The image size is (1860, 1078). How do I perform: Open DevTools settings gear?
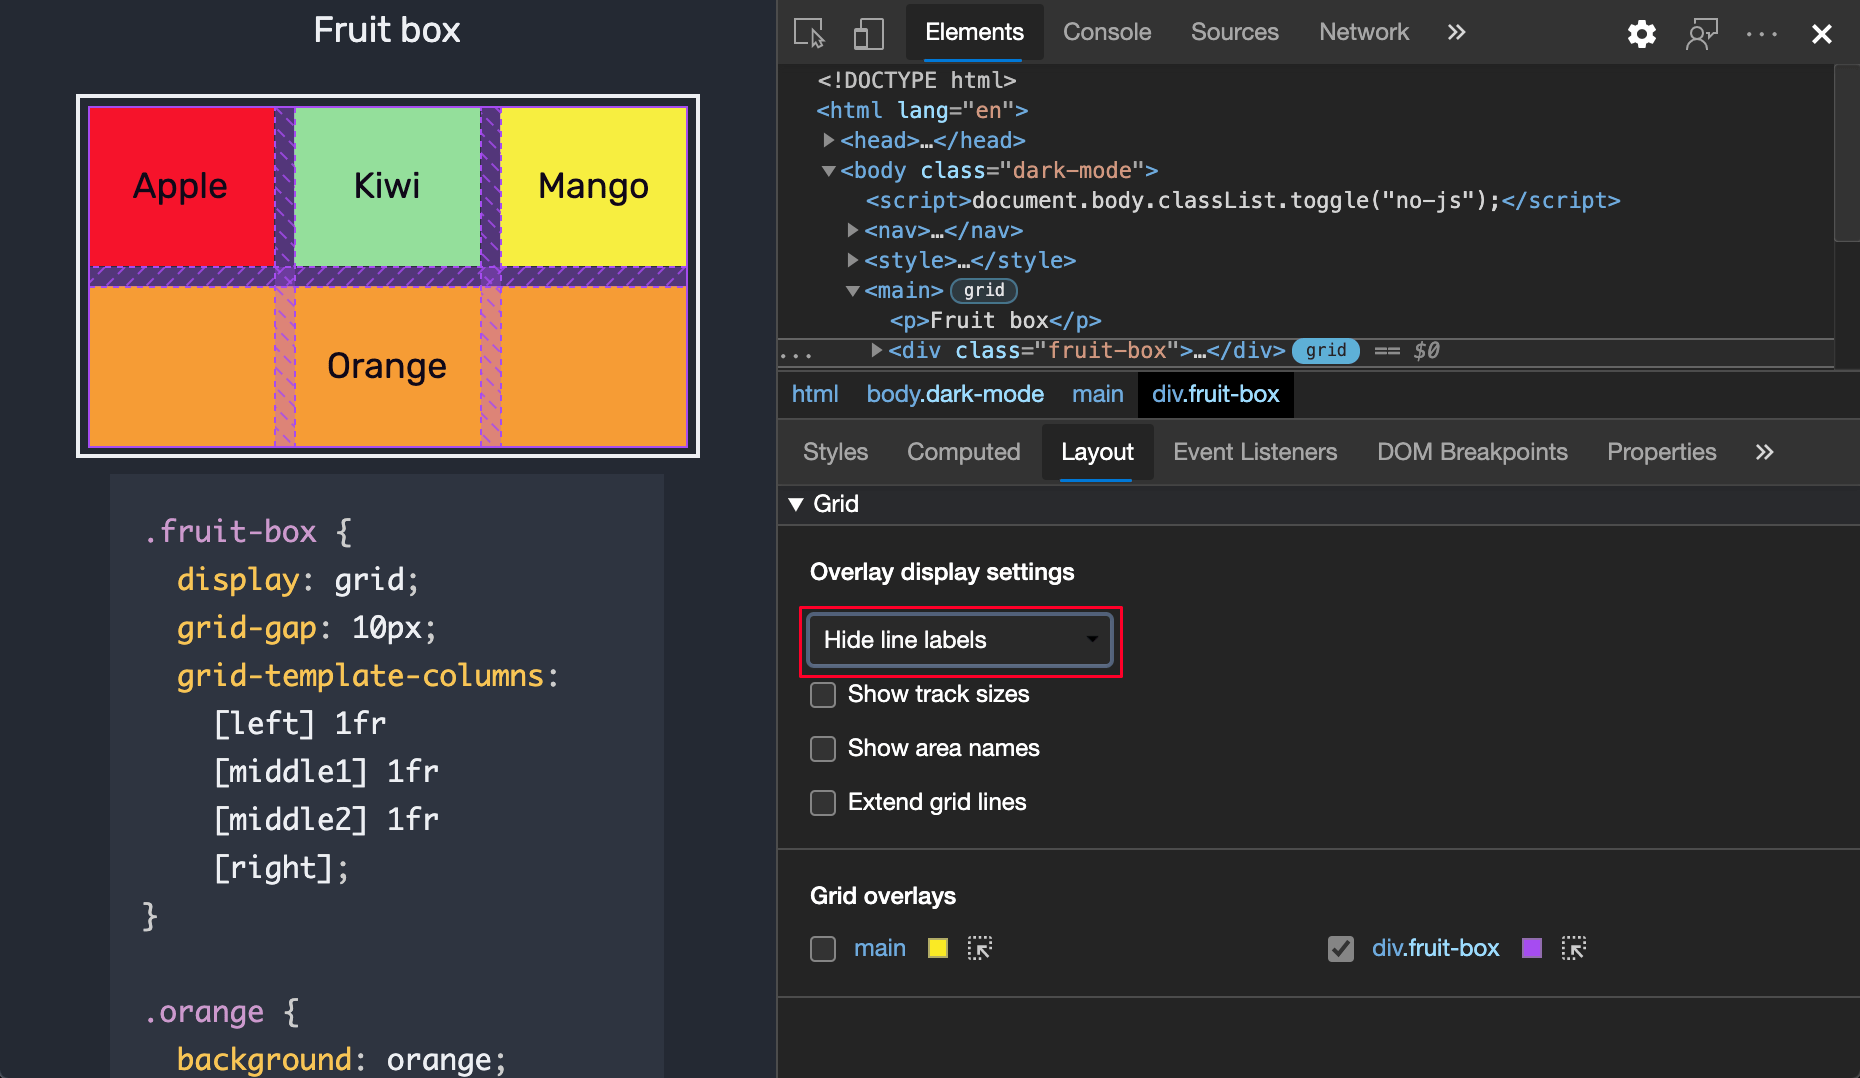tap(1641, 33)
